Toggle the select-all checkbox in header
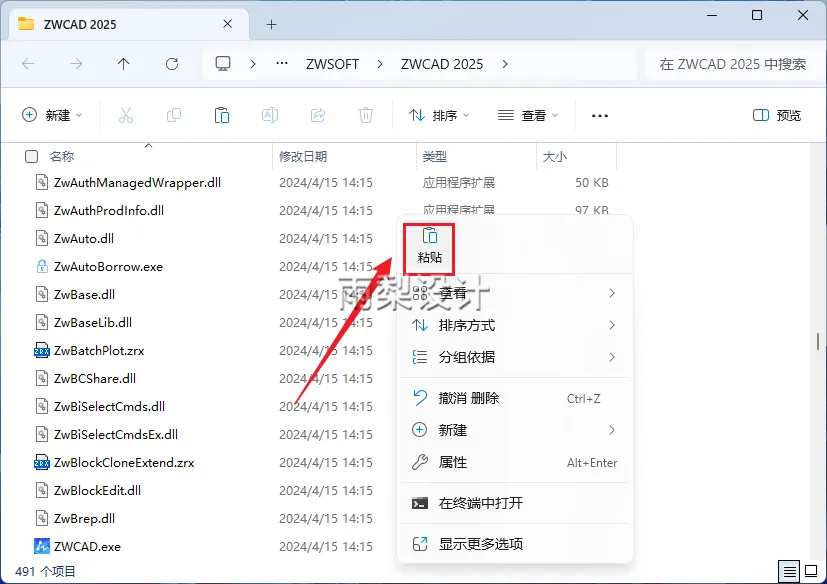The height and width of the screenshot is (584, 827). (32, 156)
